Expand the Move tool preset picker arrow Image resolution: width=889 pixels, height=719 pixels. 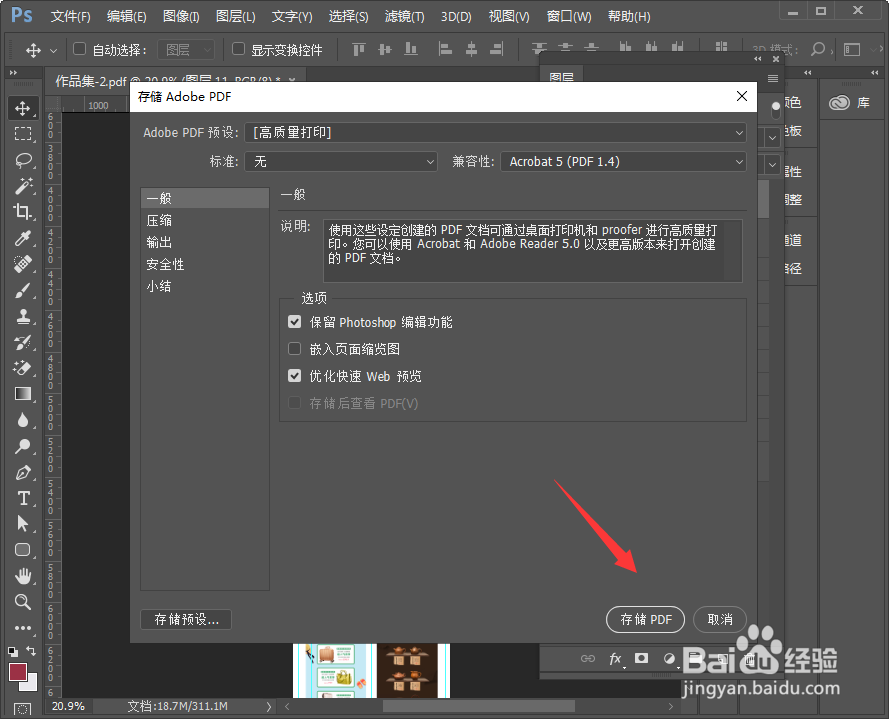click(x=53, y=50)
